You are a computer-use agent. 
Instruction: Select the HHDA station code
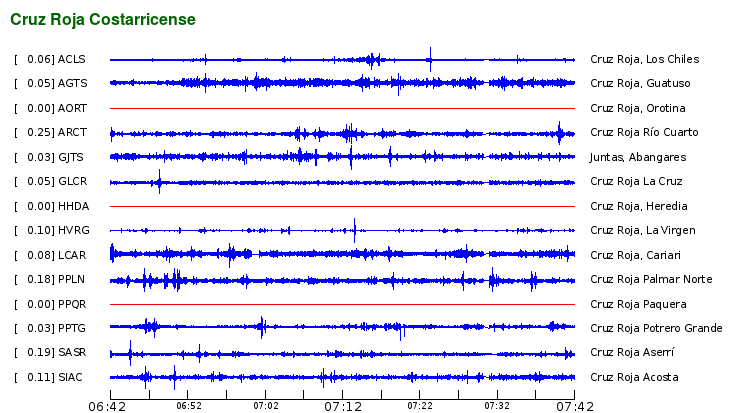pyautogui.click(x=74, y=206)
